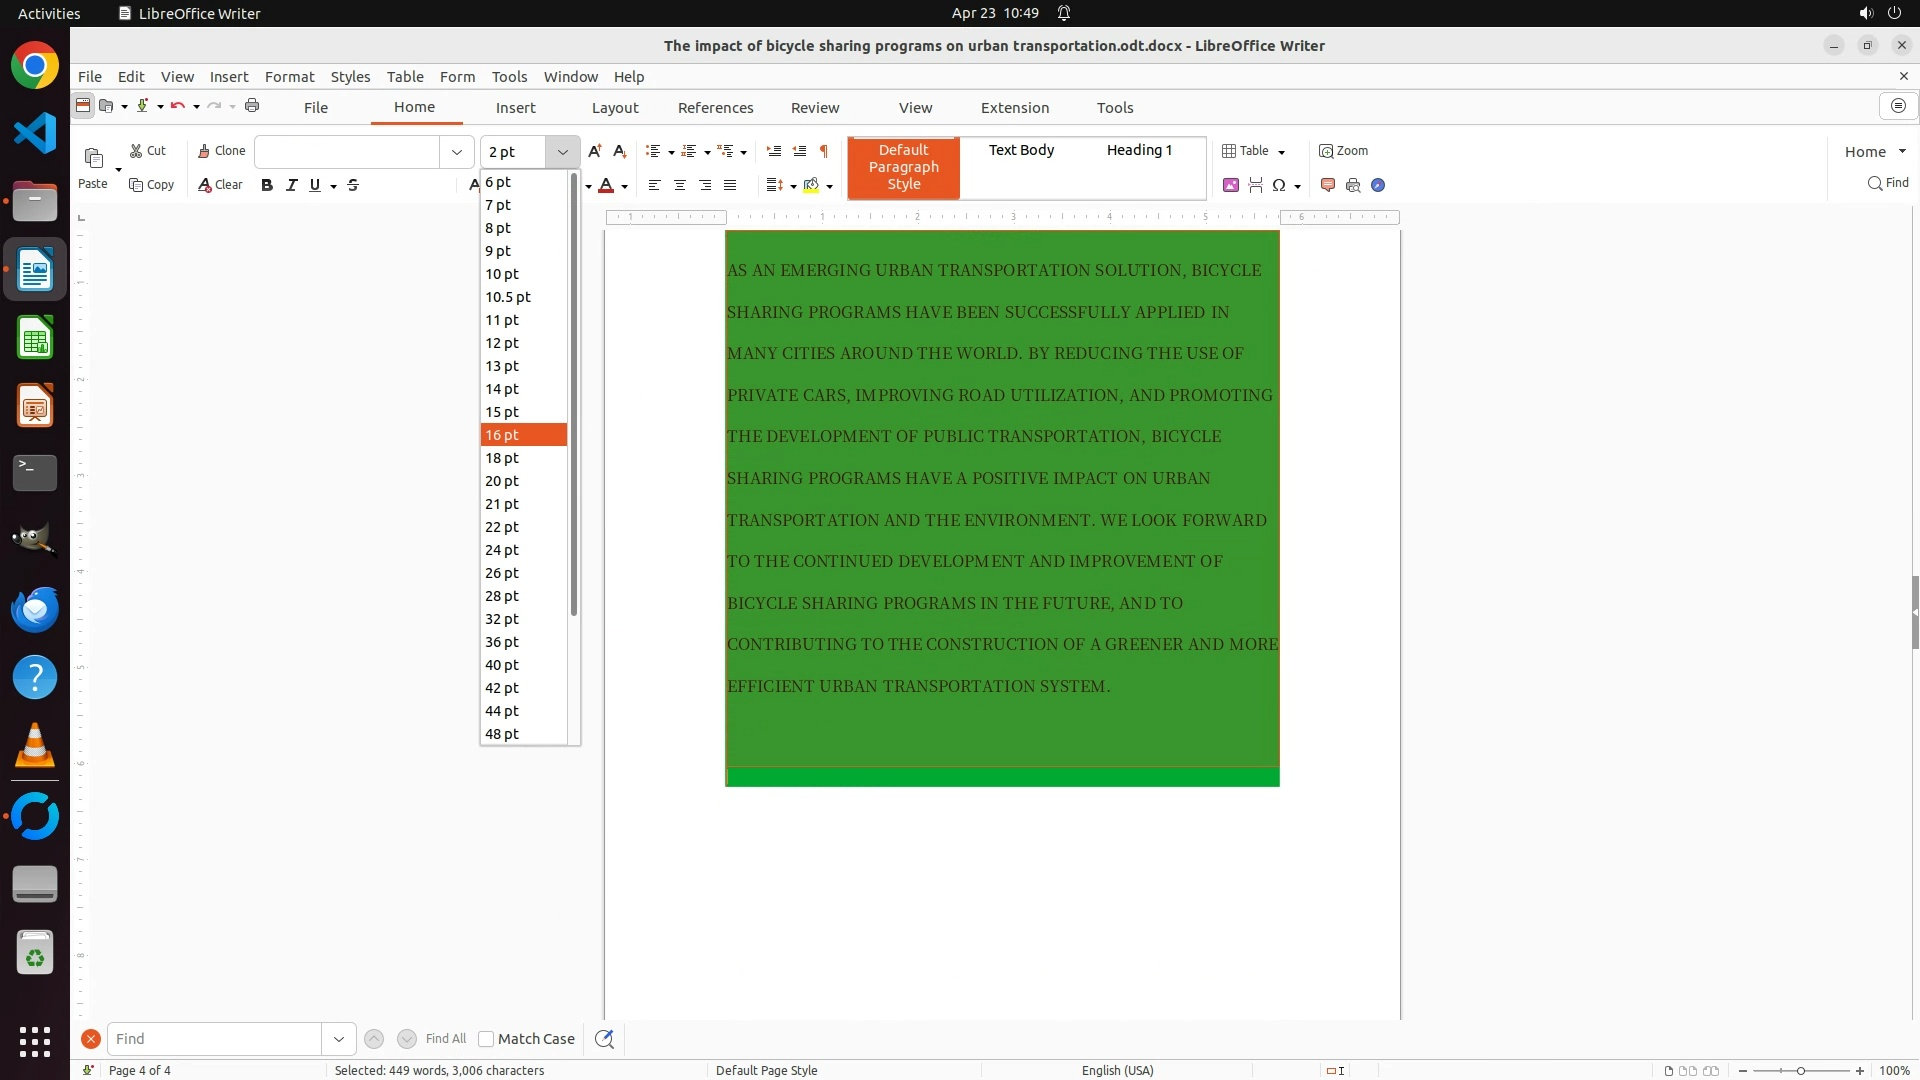Apply the Heading 1 paragraph style
Screen dimensions: 1920x1080
[x=1139, y=150]
